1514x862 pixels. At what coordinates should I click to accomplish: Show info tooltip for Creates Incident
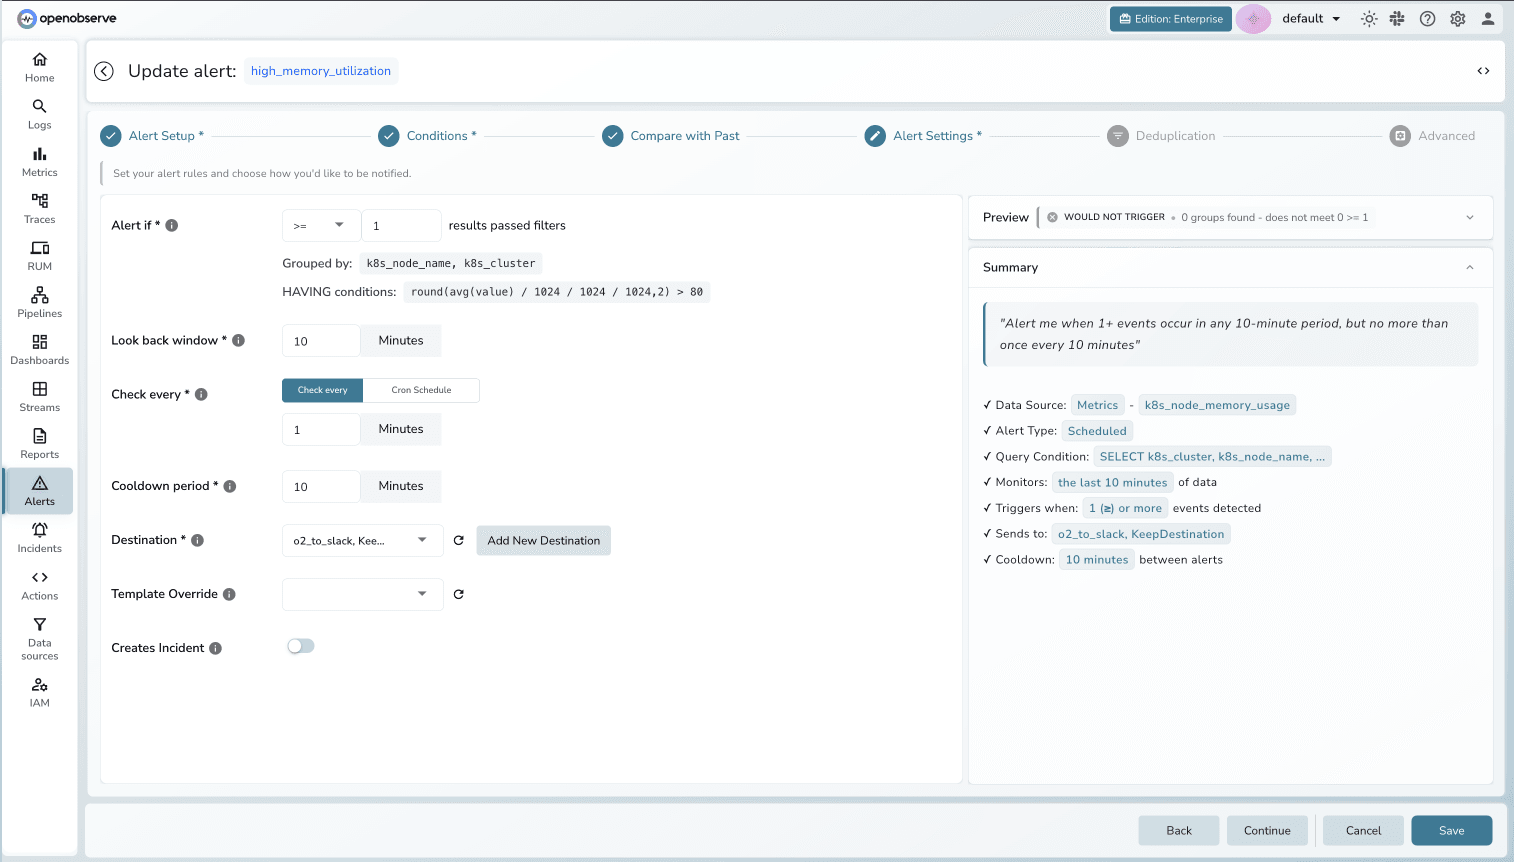216,648
